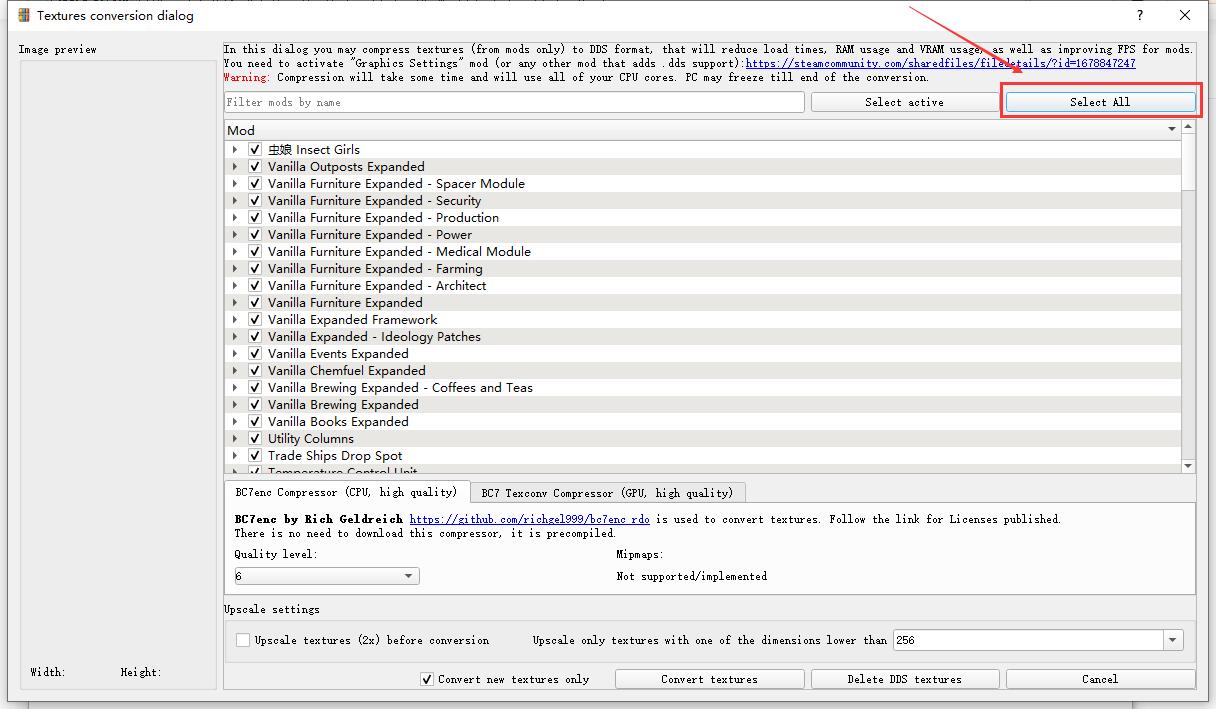
Task: Uncheck the Insect Girls mod checkbox
Action: (x=255, y=150)
